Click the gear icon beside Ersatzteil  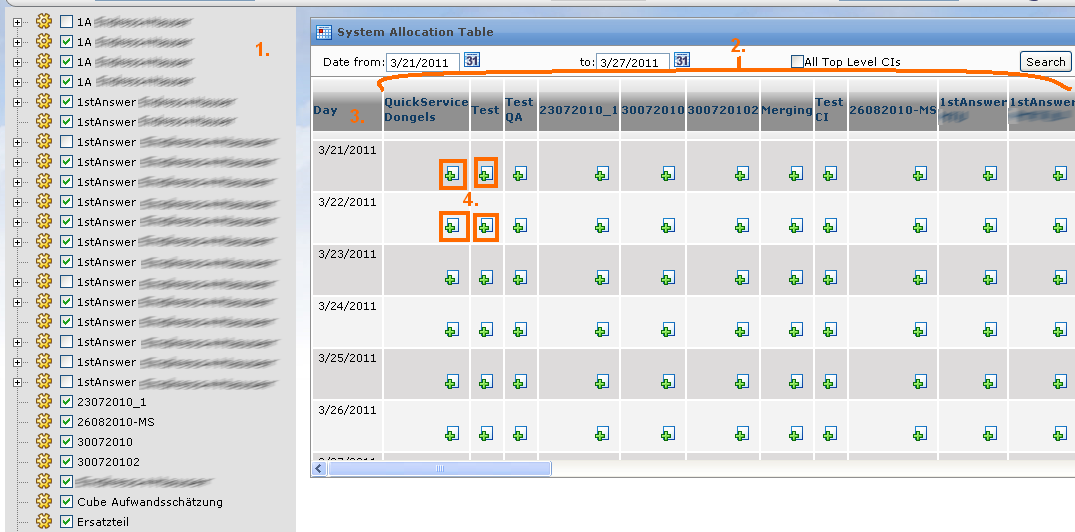pyautogui.click(x=44, y=521)
